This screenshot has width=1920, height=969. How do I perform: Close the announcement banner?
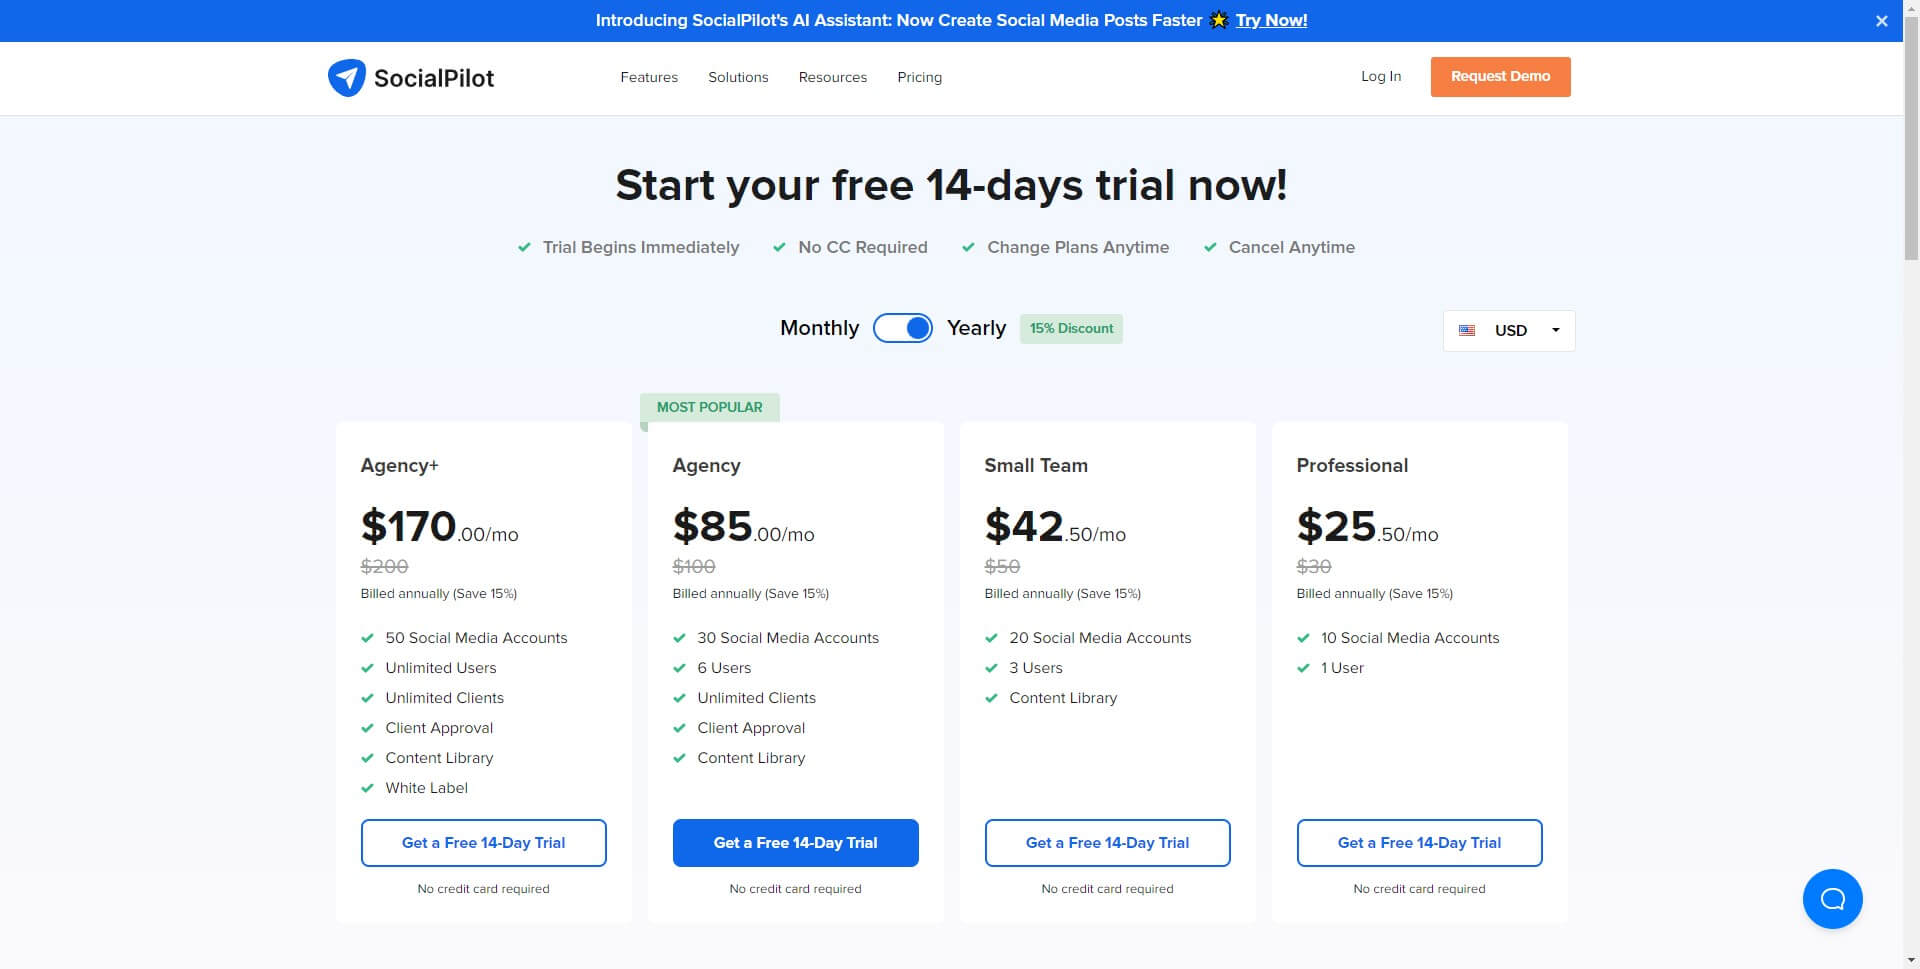pos(1882,21)
